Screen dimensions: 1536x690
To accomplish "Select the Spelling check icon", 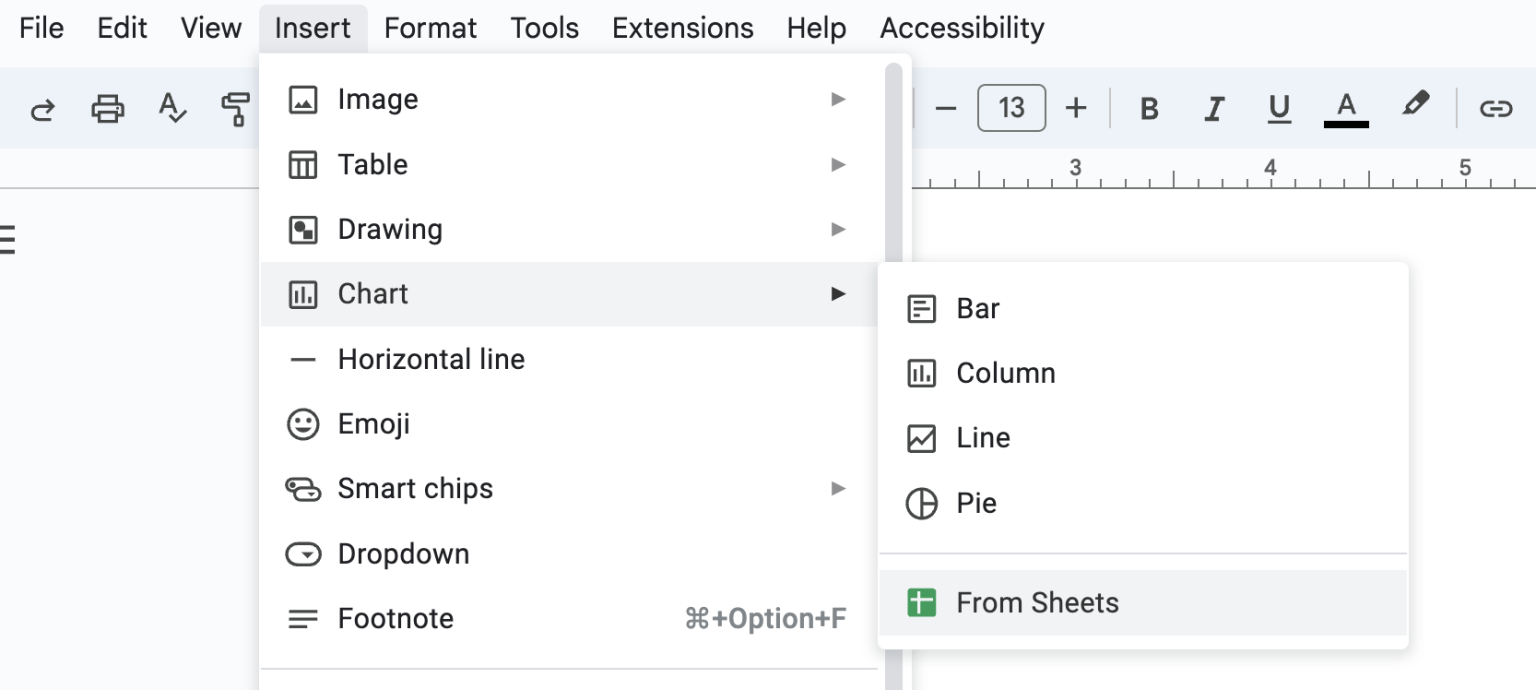I will pos(172,108).
